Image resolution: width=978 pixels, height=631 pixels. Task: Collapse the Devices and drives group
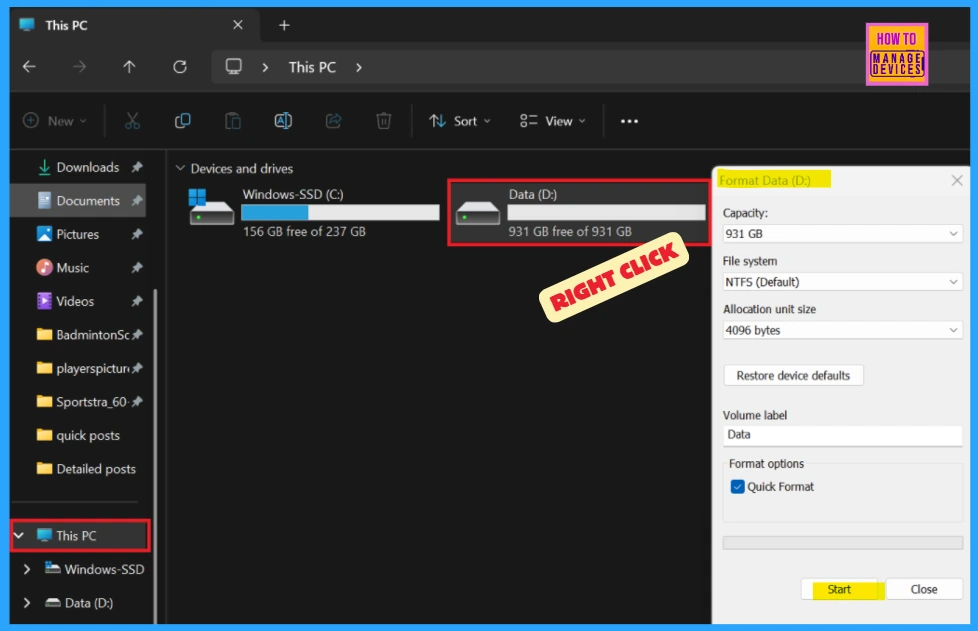click(x=180, y=168)
